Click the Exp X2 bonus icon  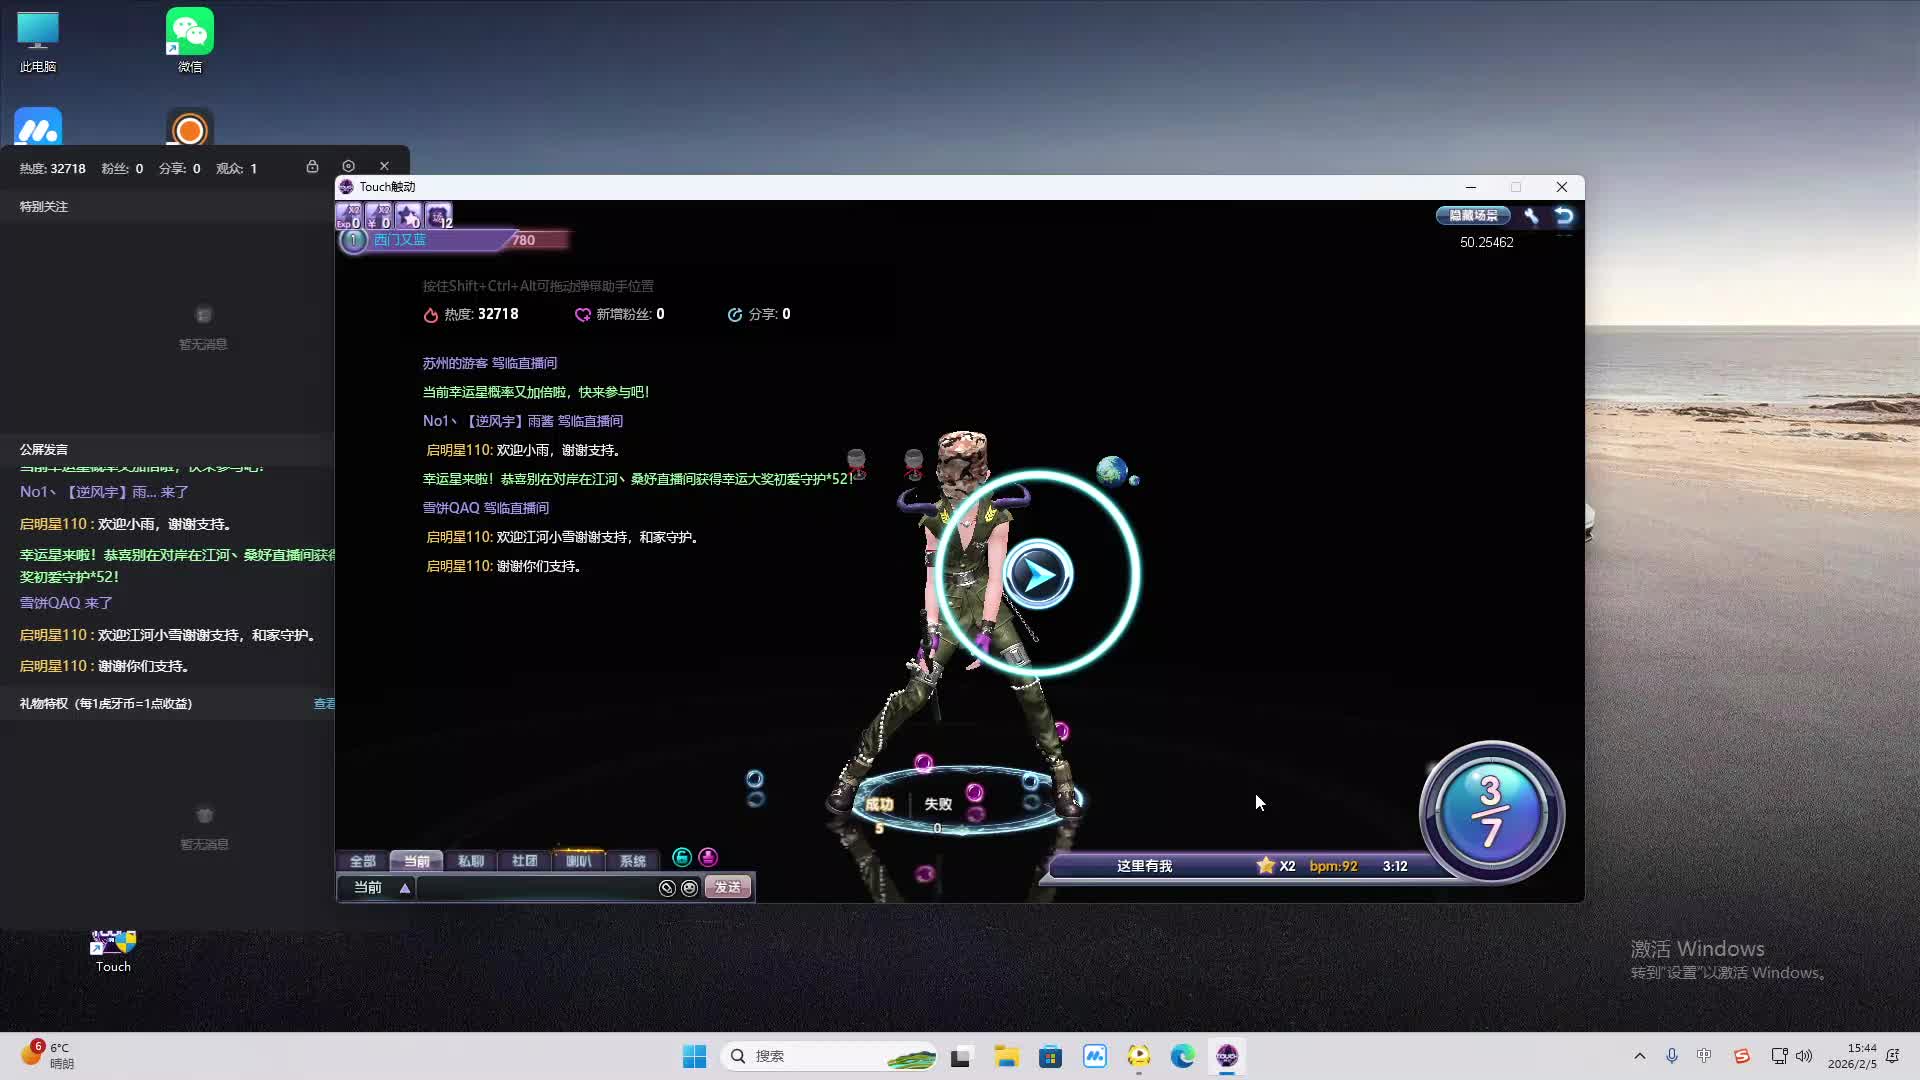(348, 216)
